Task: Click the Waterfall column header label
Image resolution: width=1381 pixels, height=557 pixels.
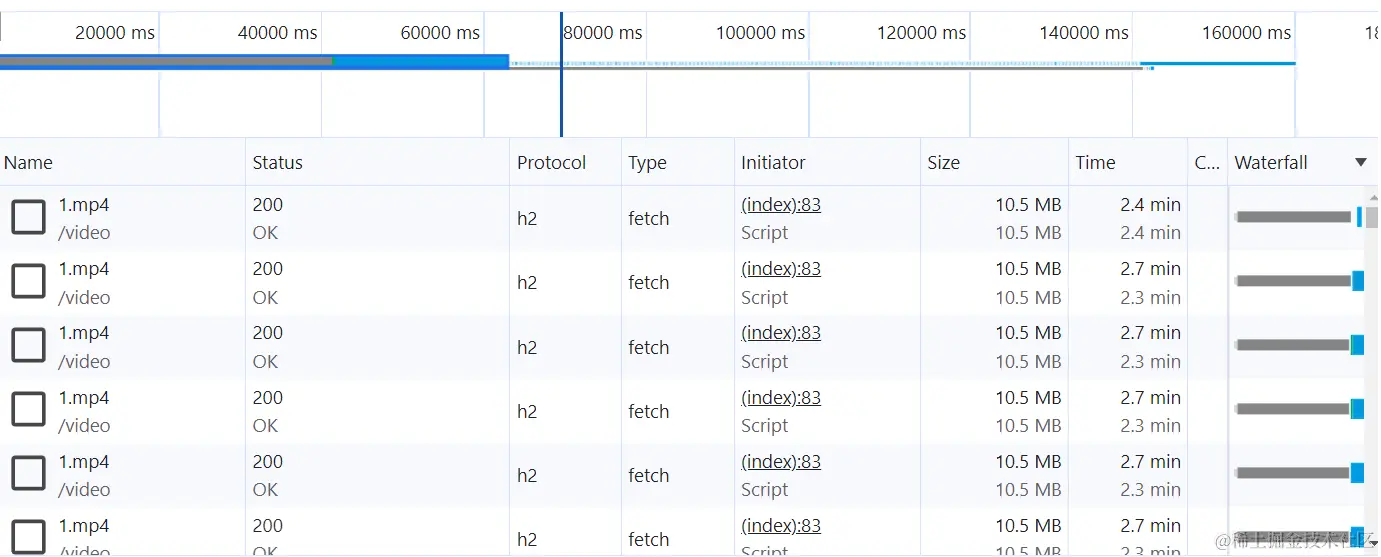Action: coord(1271,162)
